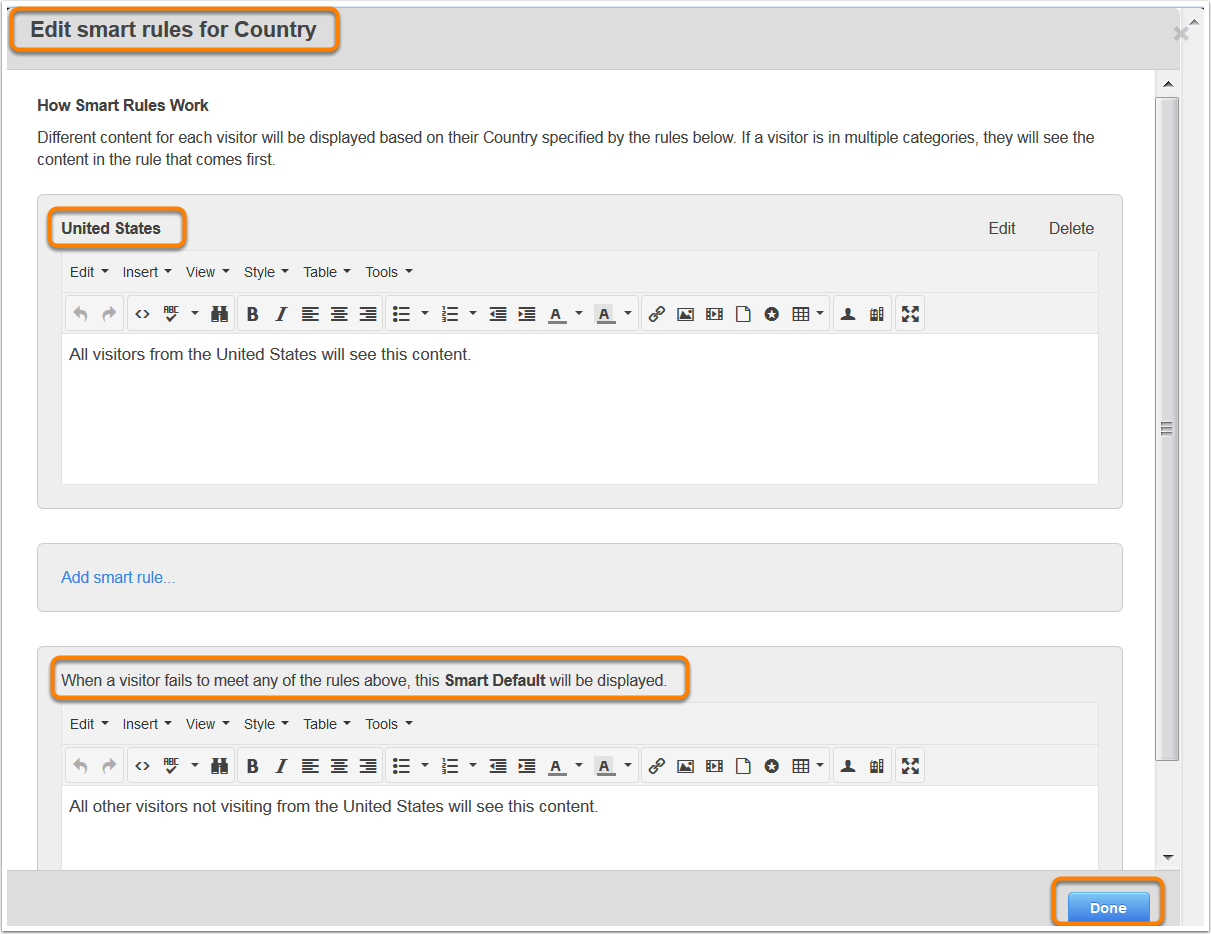Delete the United States smart rule
The image size is (1211, 934).
click(1071, 228)
